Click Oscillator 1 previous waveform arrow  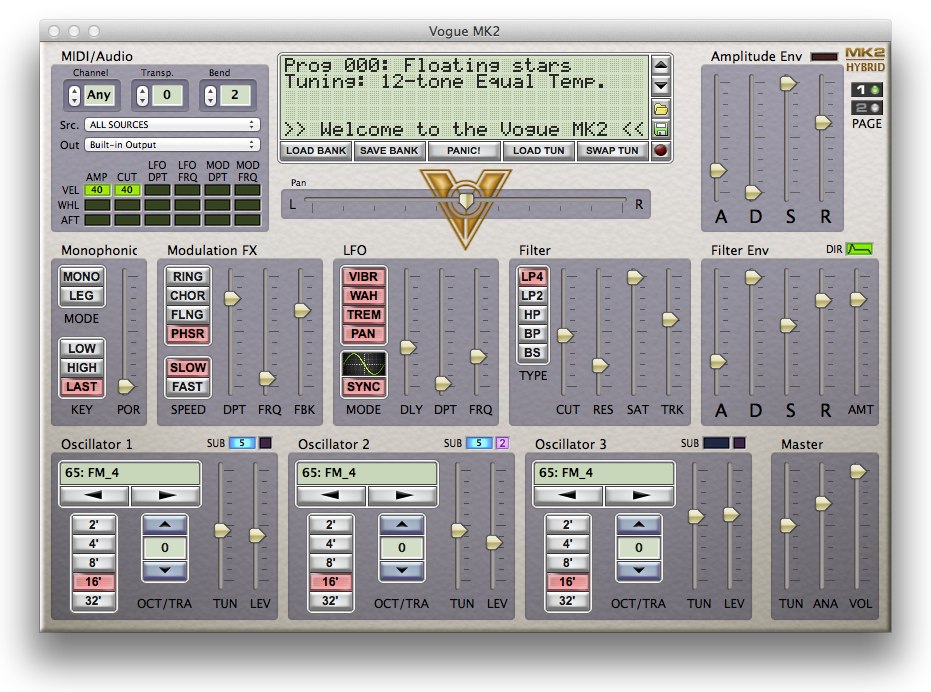pyautogui.click(x=94, y=495)
